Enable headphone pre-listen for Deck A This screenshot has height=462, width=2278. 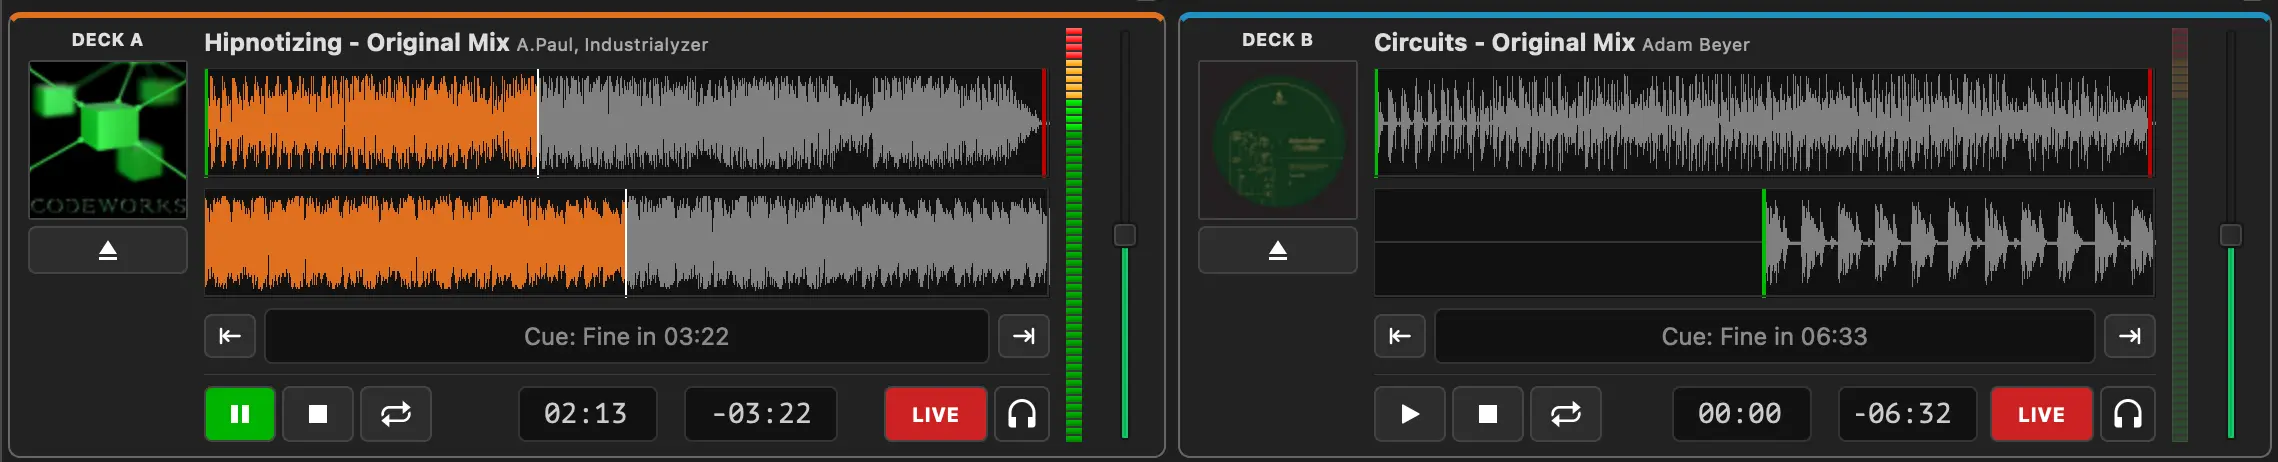pos(1022,414)
